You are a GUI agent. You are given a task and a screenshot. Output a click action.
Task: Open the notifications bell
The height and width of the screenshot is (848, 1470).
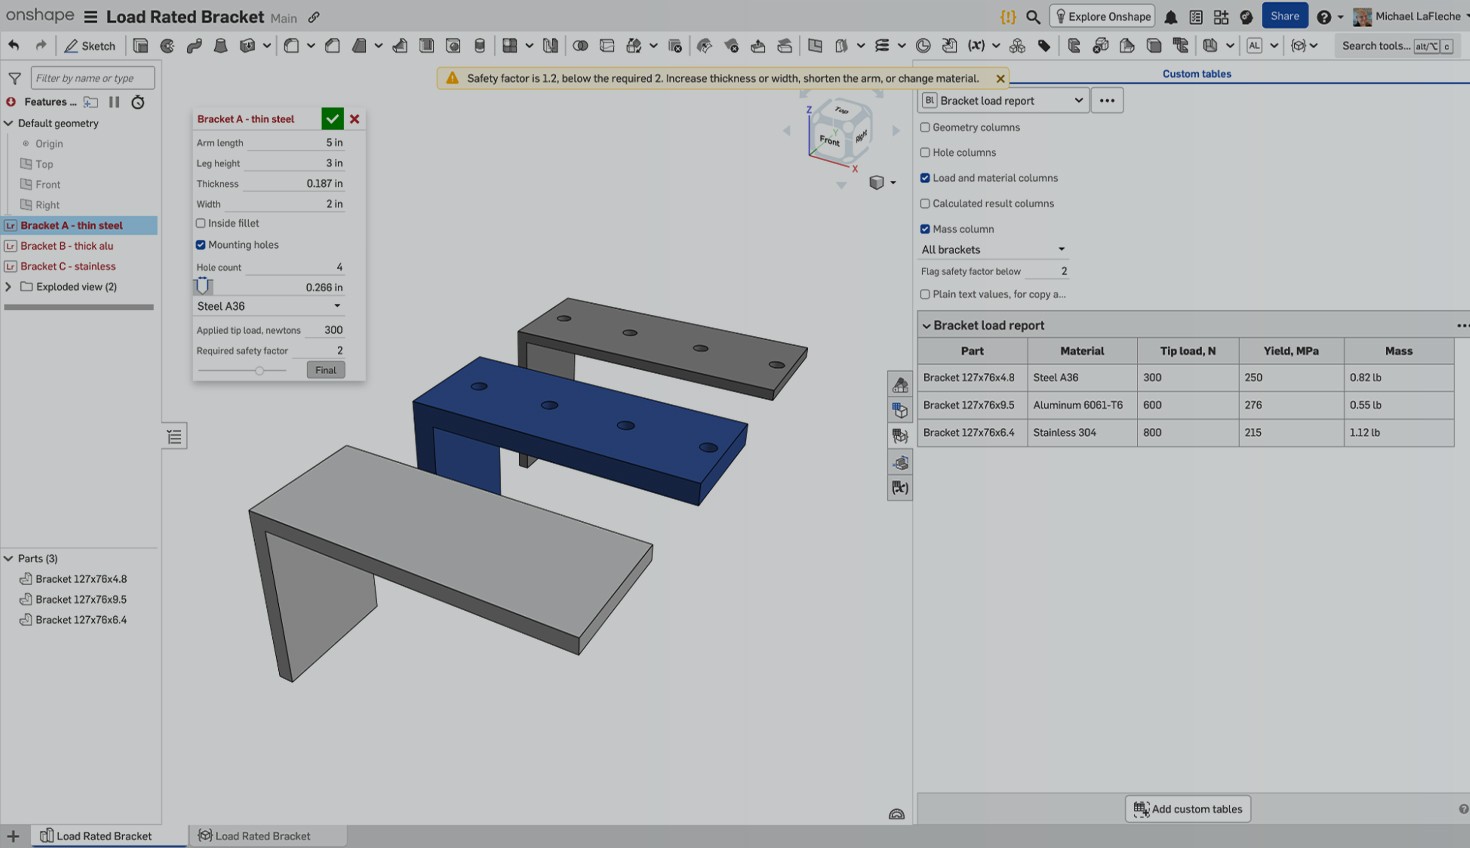(1171, 17)
